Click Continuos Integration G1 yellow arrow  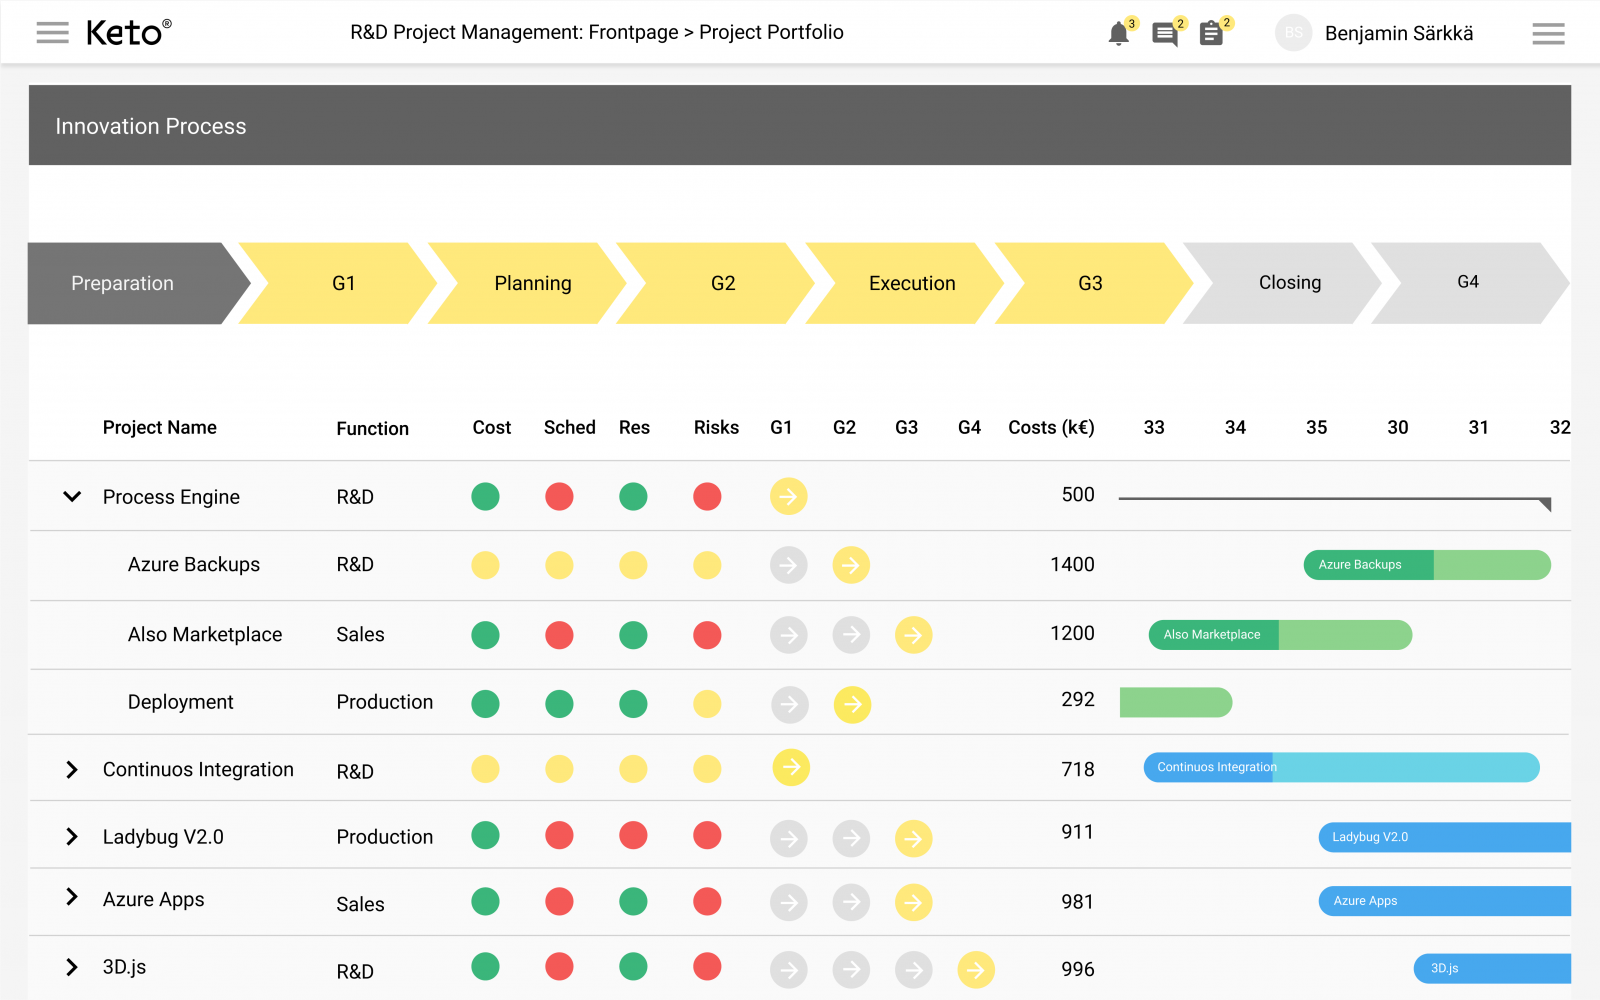tap(791, 767)
